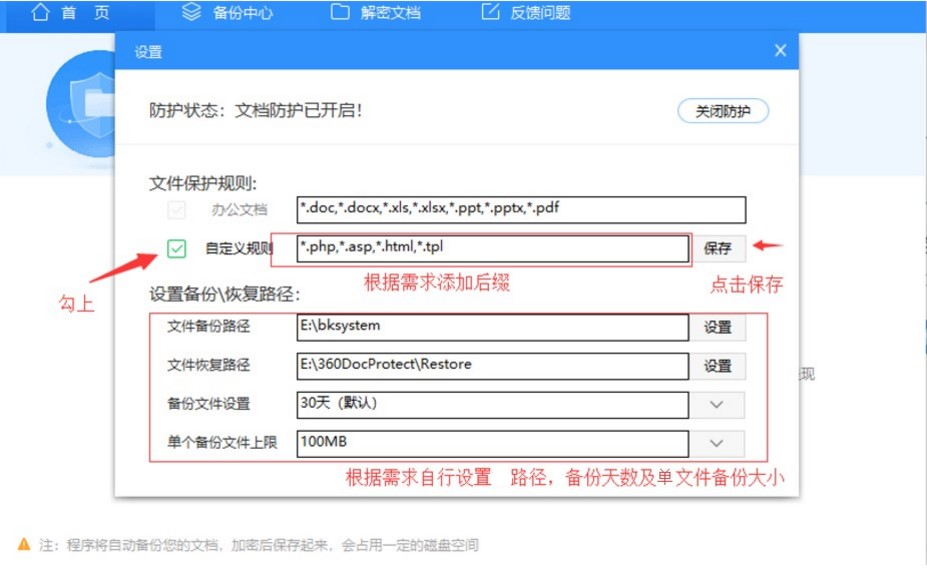Viewport: 927px width, 569px height.
Task: Expand the 备份文件设置 dropdown arrow
Action: click(717, 405)
